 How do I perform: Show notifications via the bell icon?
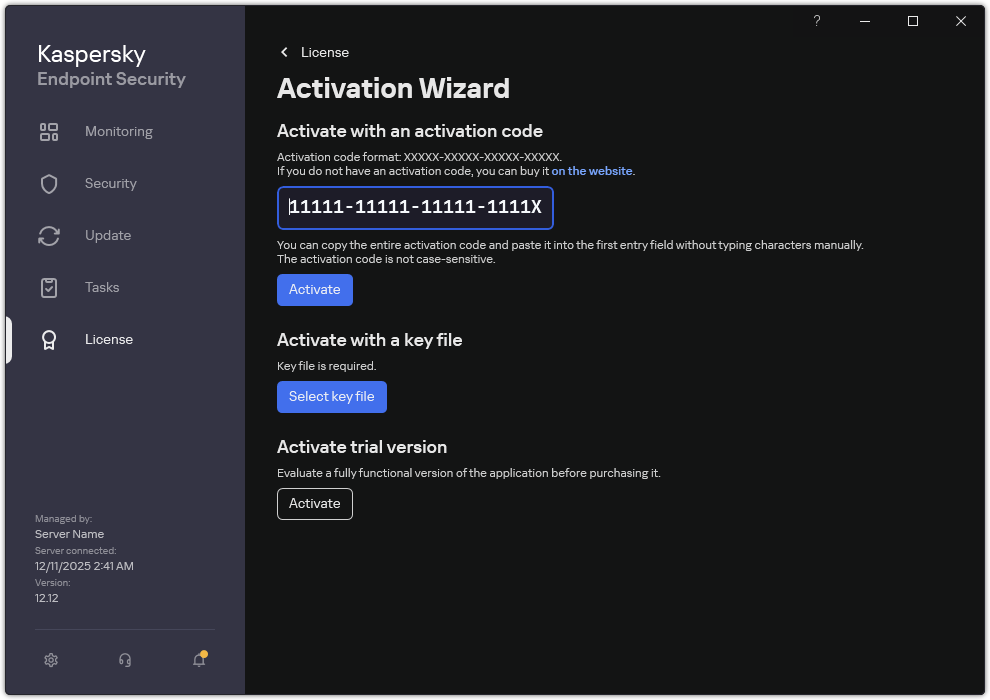coord(199,661)
